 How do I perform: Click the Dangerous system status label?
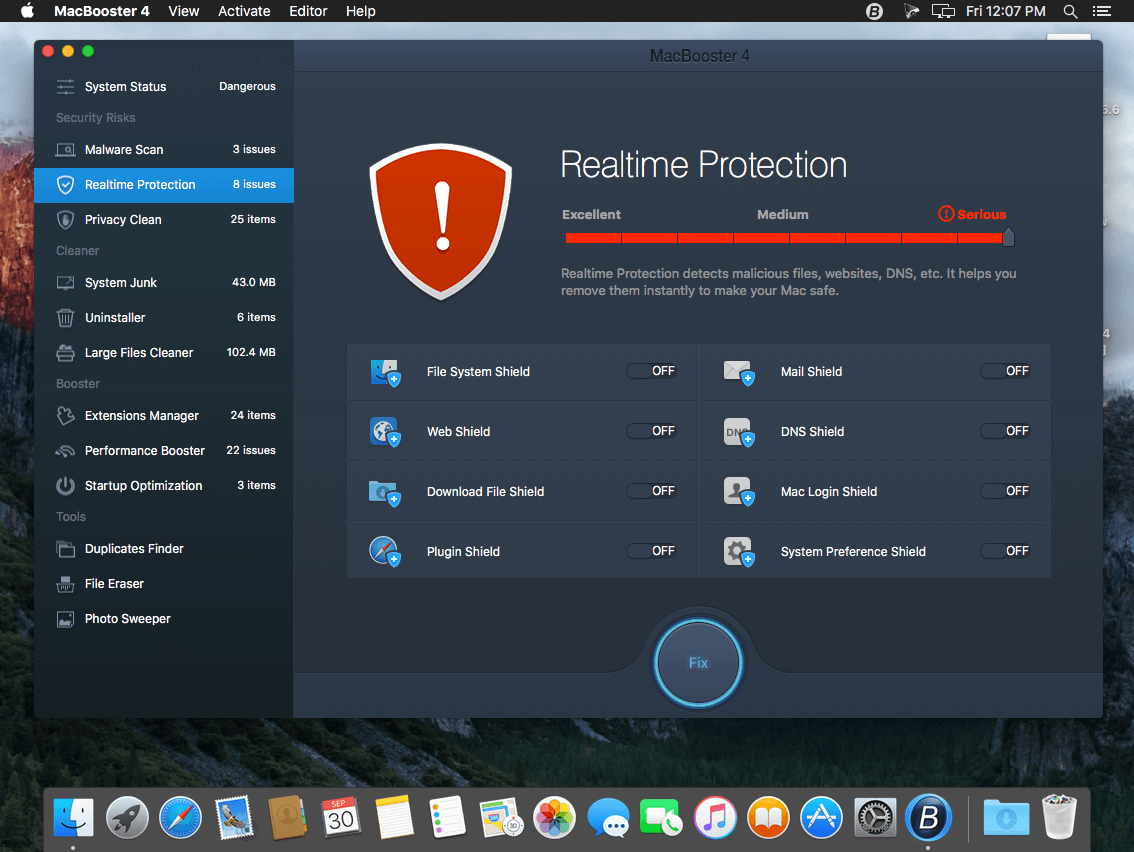coord(247,86)
